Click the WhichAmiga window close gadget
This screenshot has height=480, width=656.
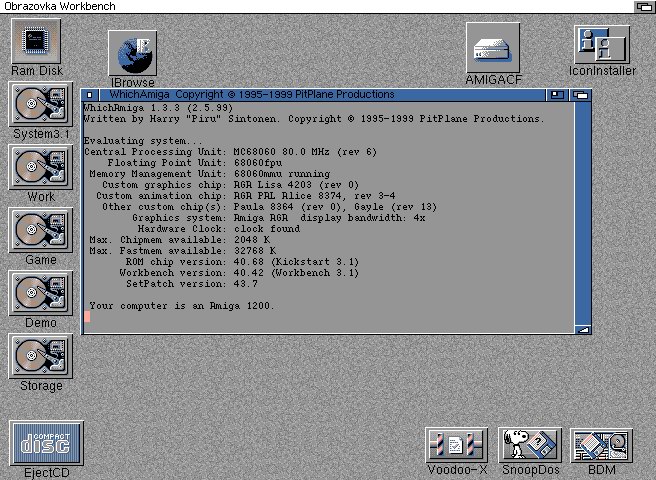pyautogui.click(x=90, y=95)
